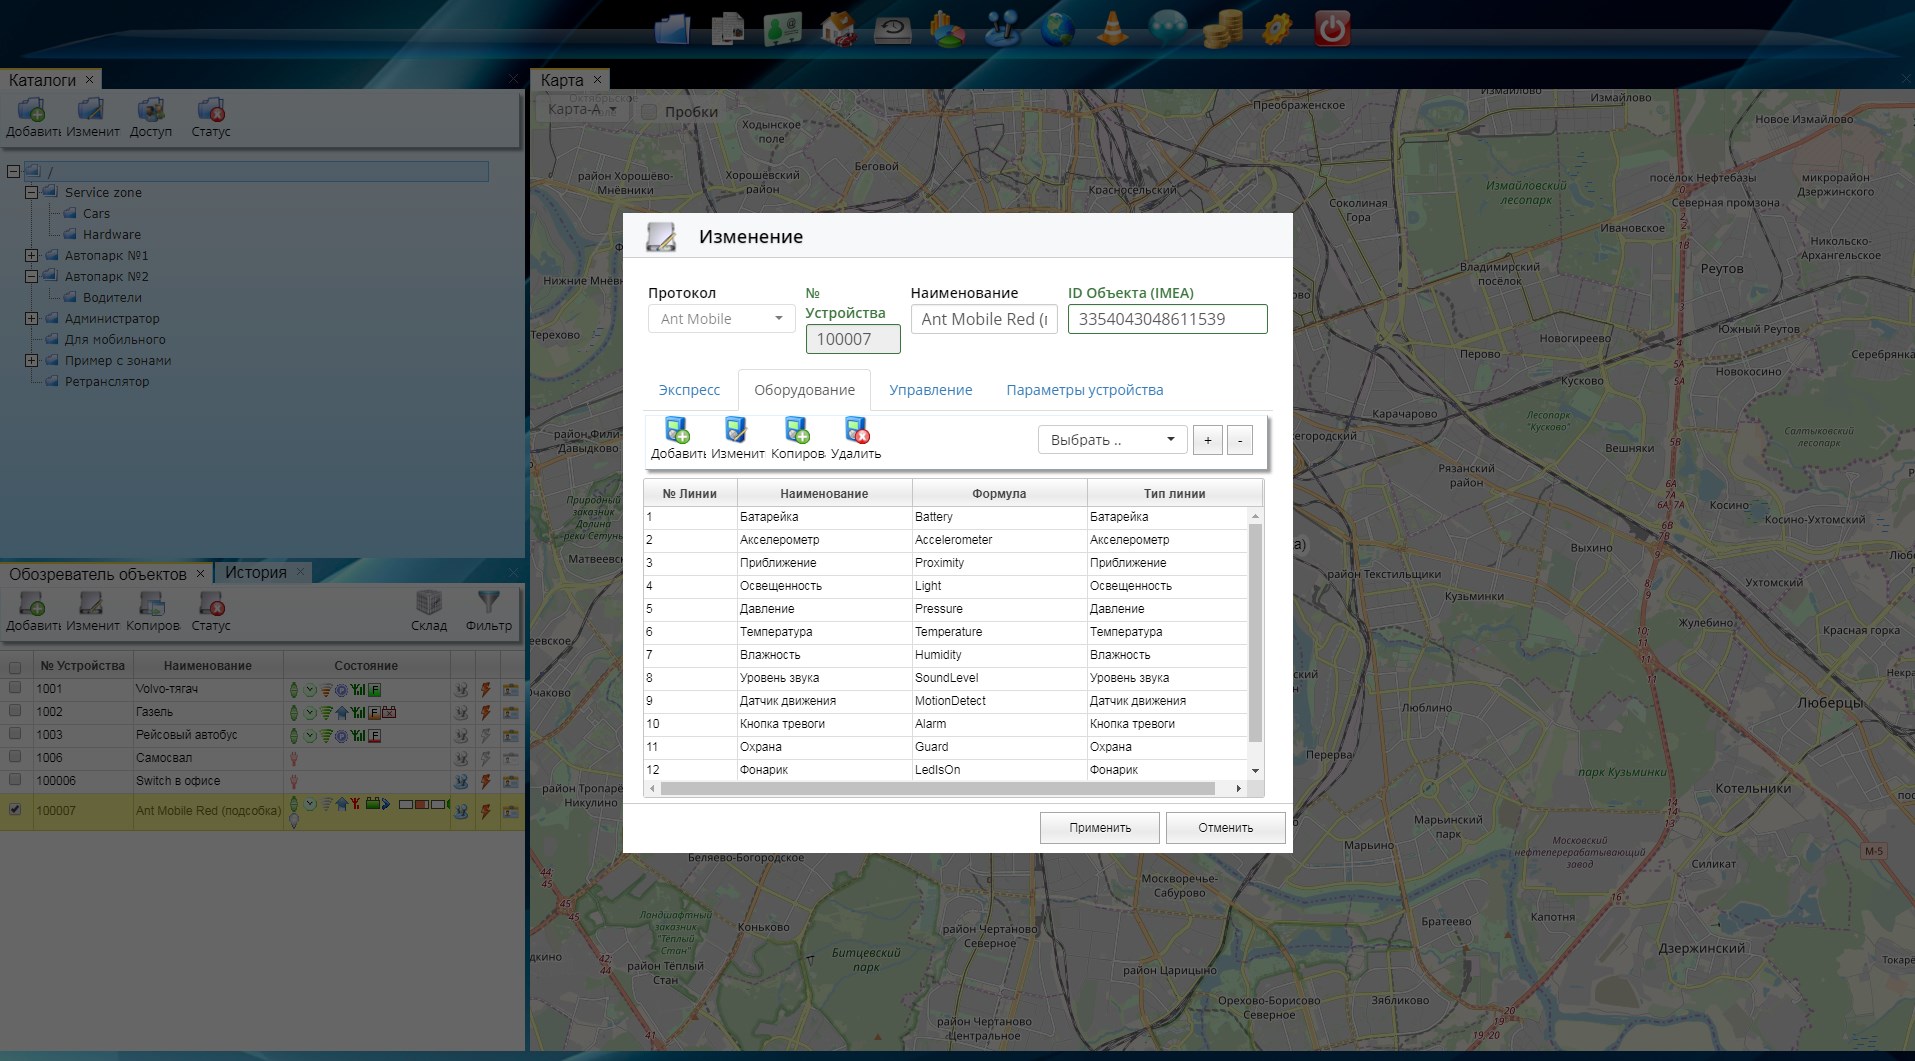The image size is (1915, 1061).
Task: Click the Склад icon in object browser
Action: point(428,604)
